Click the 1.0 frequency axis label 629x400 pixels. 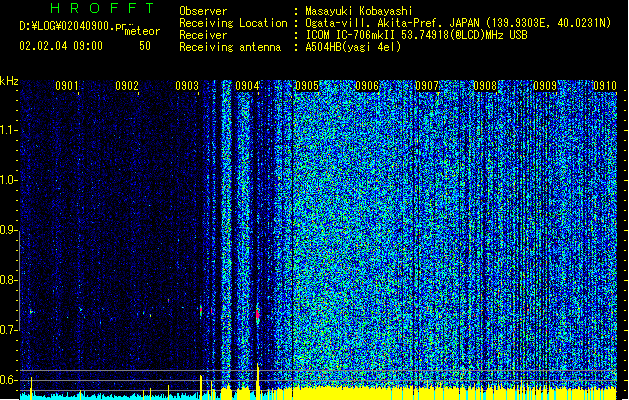(8, 180)
